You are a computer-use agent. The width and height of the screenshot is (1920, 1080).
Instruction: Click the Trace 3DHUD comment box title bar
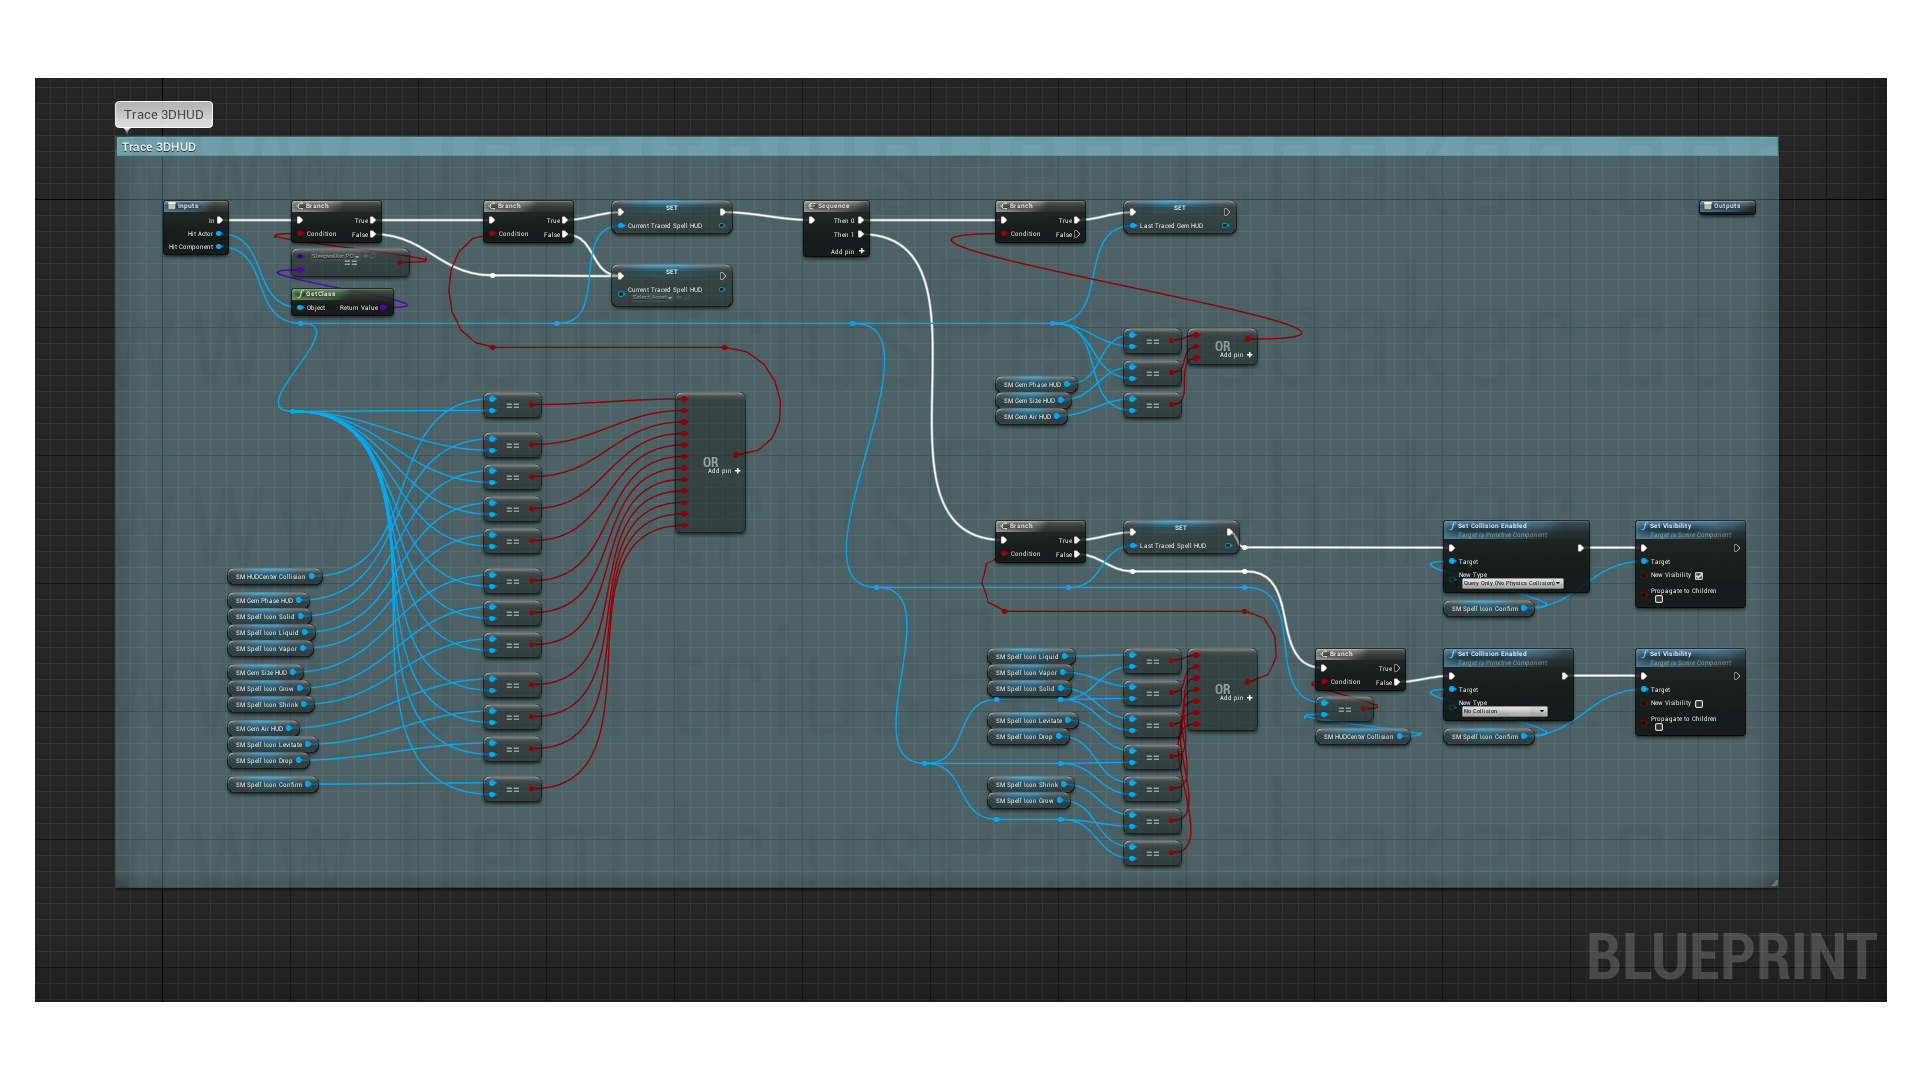[x=946, y=147]
